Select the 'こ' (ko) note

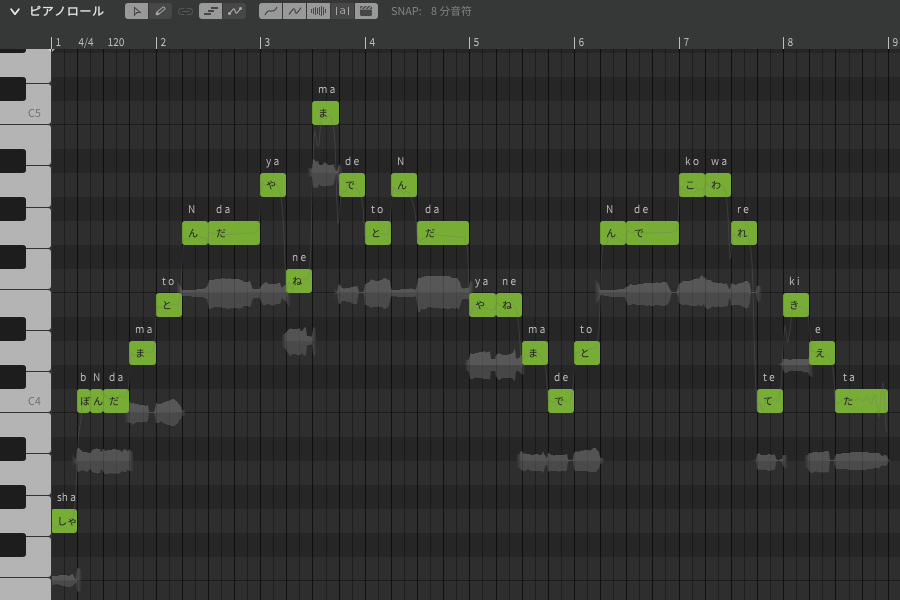click(691, 185)
